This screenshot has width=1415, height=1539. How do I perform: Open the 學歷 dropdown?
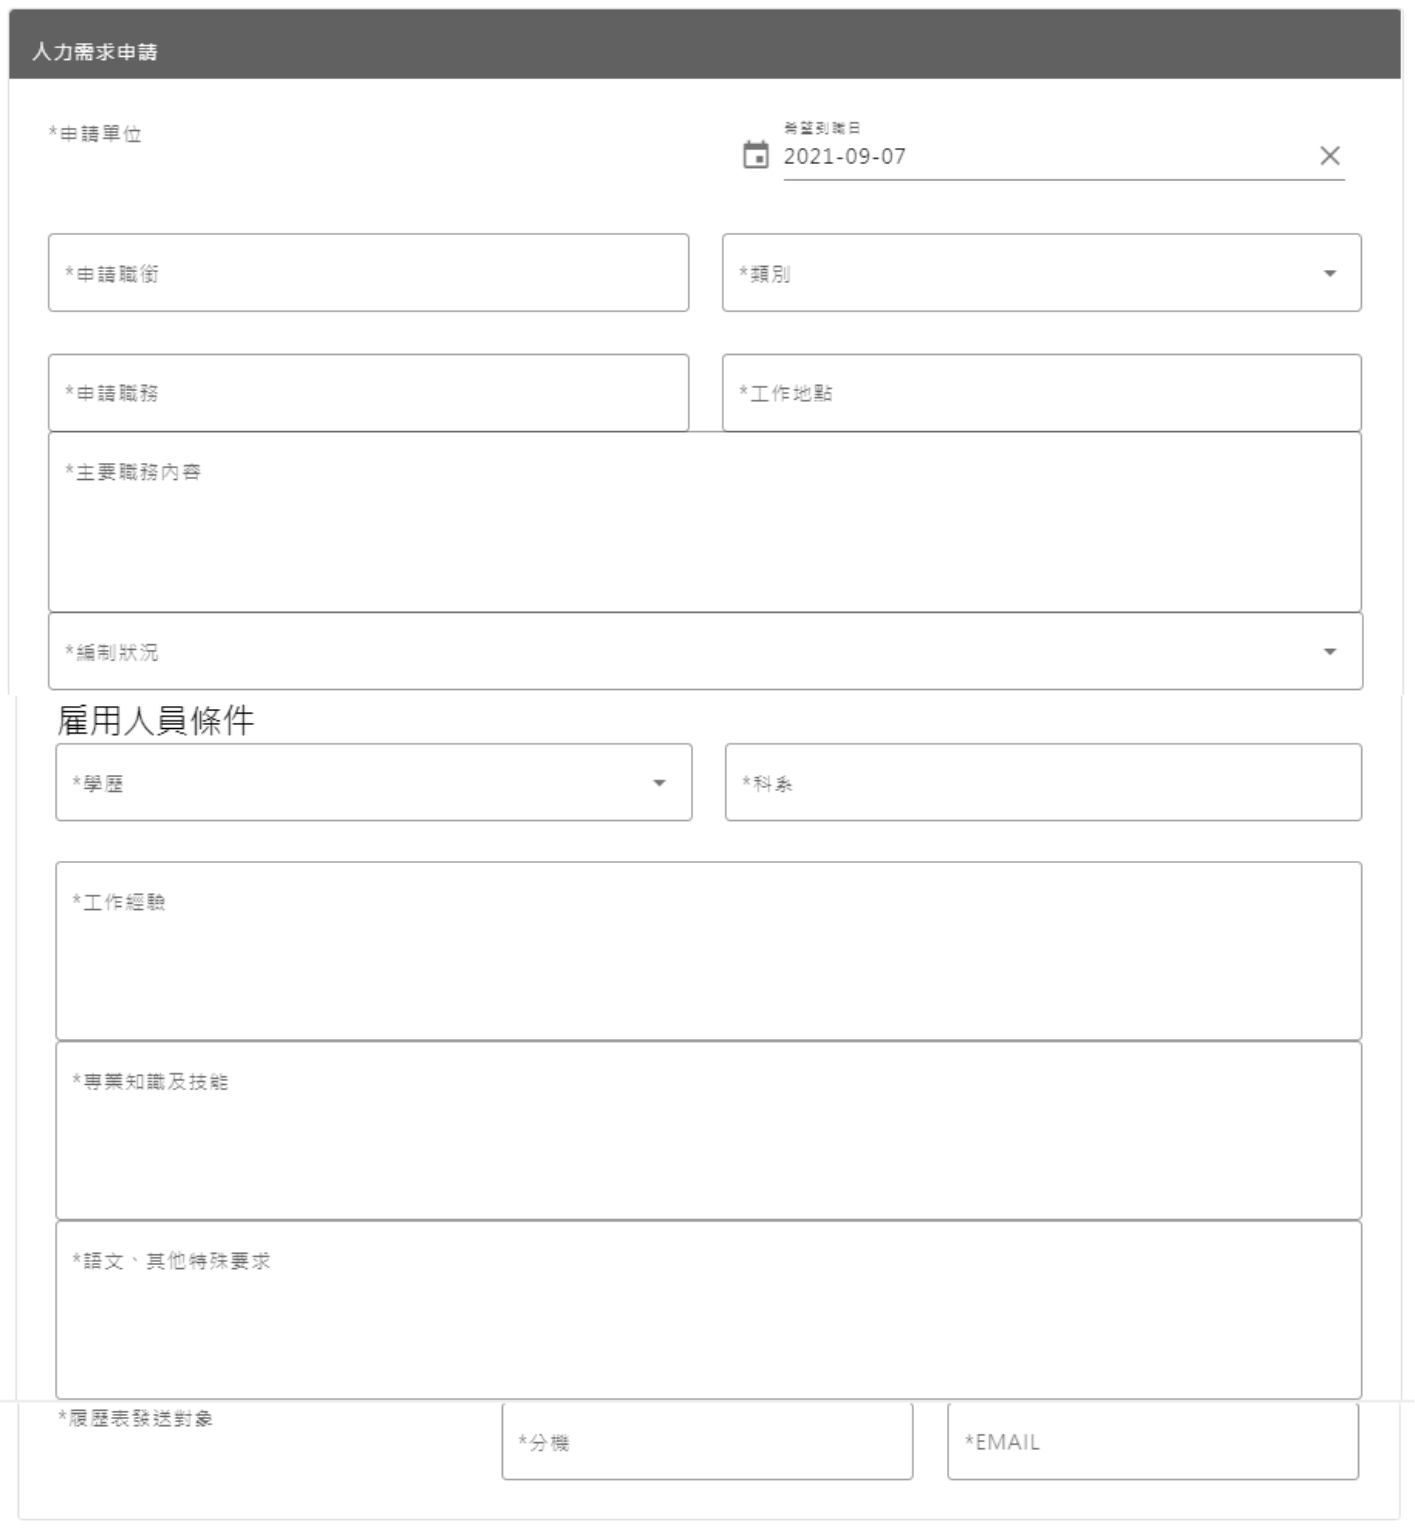(370, 783)
